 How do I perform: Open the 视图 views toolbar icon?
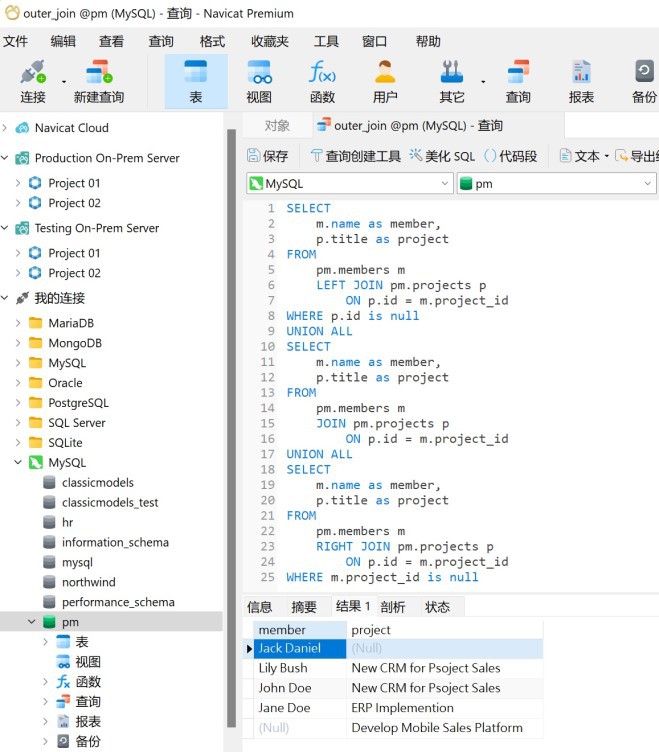point(259,82)
